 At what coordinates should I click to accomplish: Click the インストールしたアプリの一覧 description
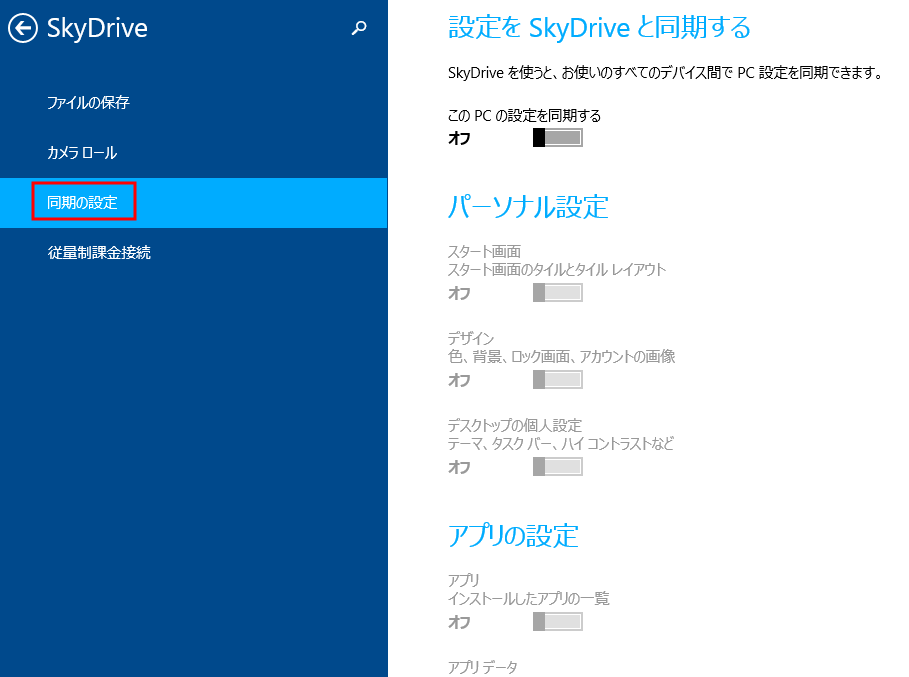click(x=529, y=599)
